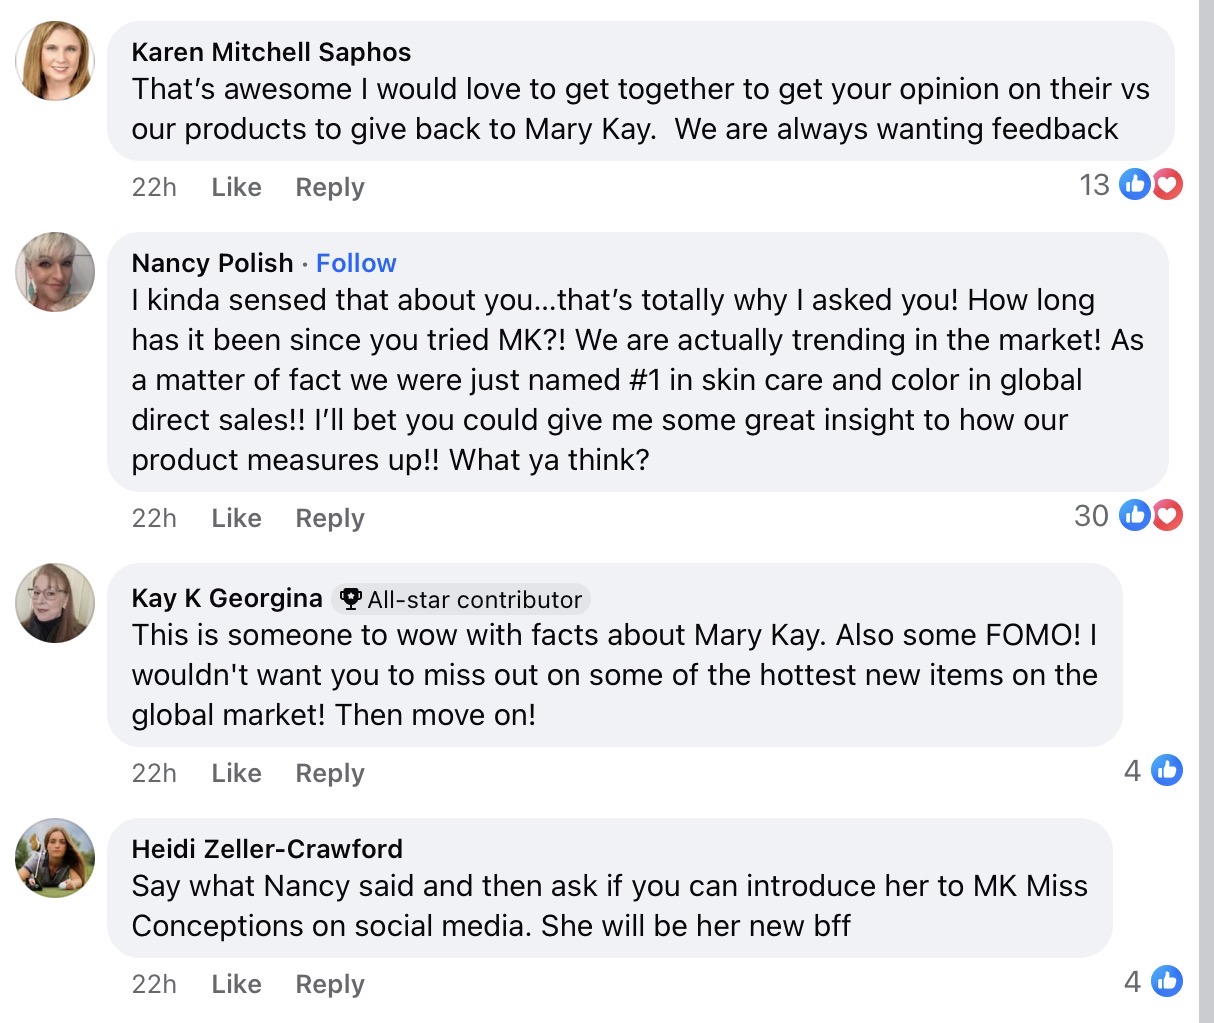
Task: Click like reaction icon on Heidi's comment
Action: point(1166,981)
